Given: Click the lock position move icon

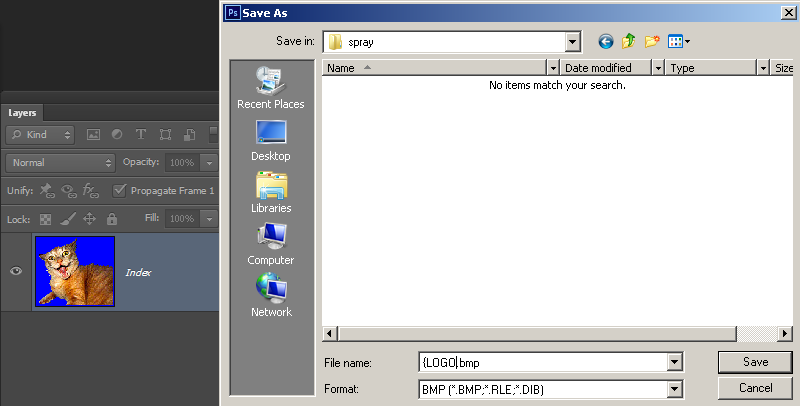Looking at the screenshot, I should coord(89,219).
